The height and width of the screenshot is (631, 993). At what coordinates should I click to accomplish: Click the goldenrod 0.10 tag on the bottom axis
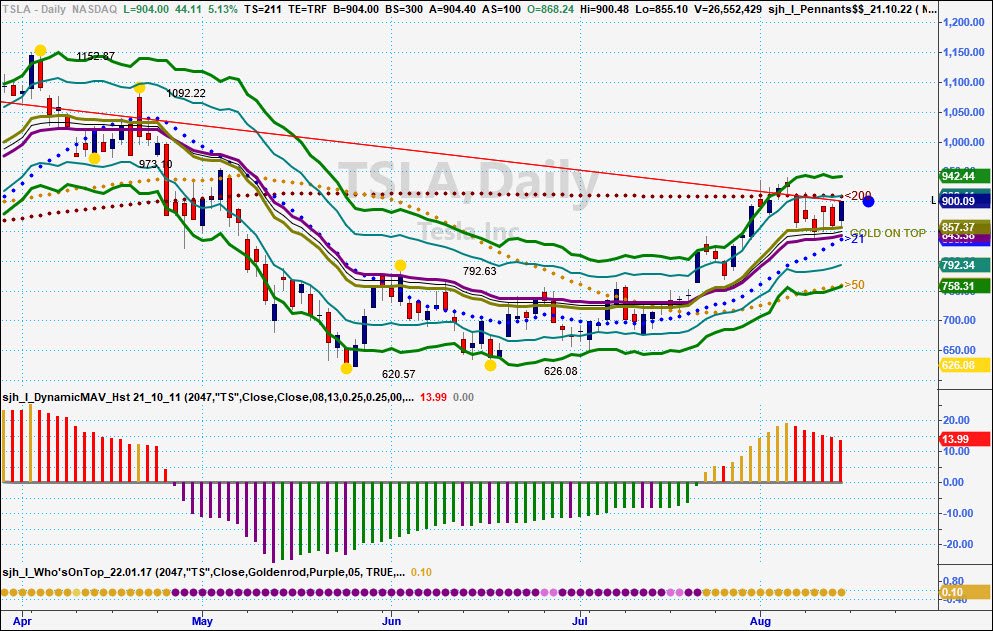tap(965, 592)
